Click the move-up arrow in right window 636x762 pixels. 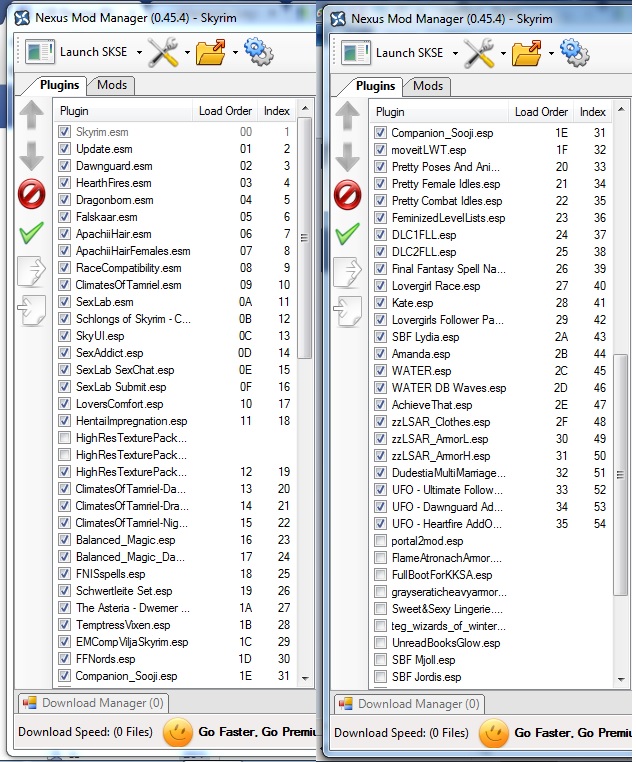347,116
